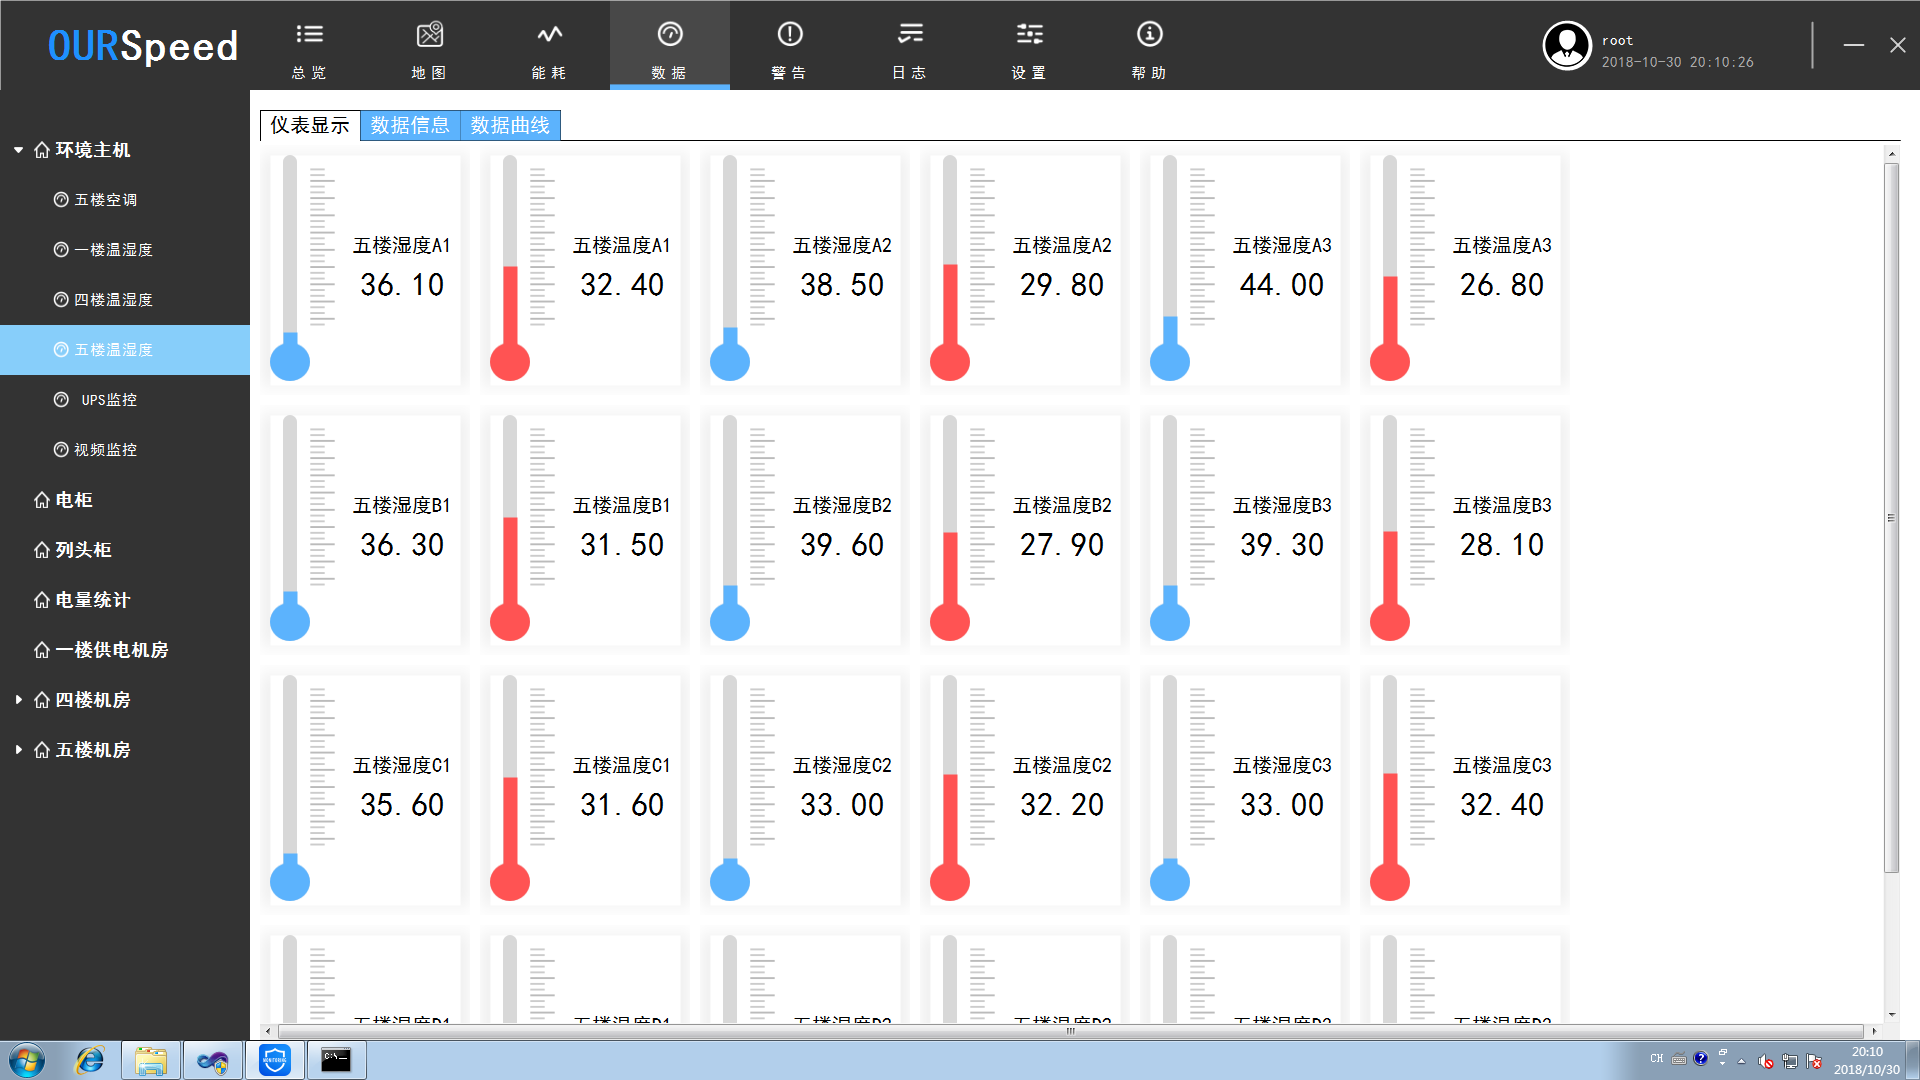Expand the 五楼机房 tree node

coord(17,749)
